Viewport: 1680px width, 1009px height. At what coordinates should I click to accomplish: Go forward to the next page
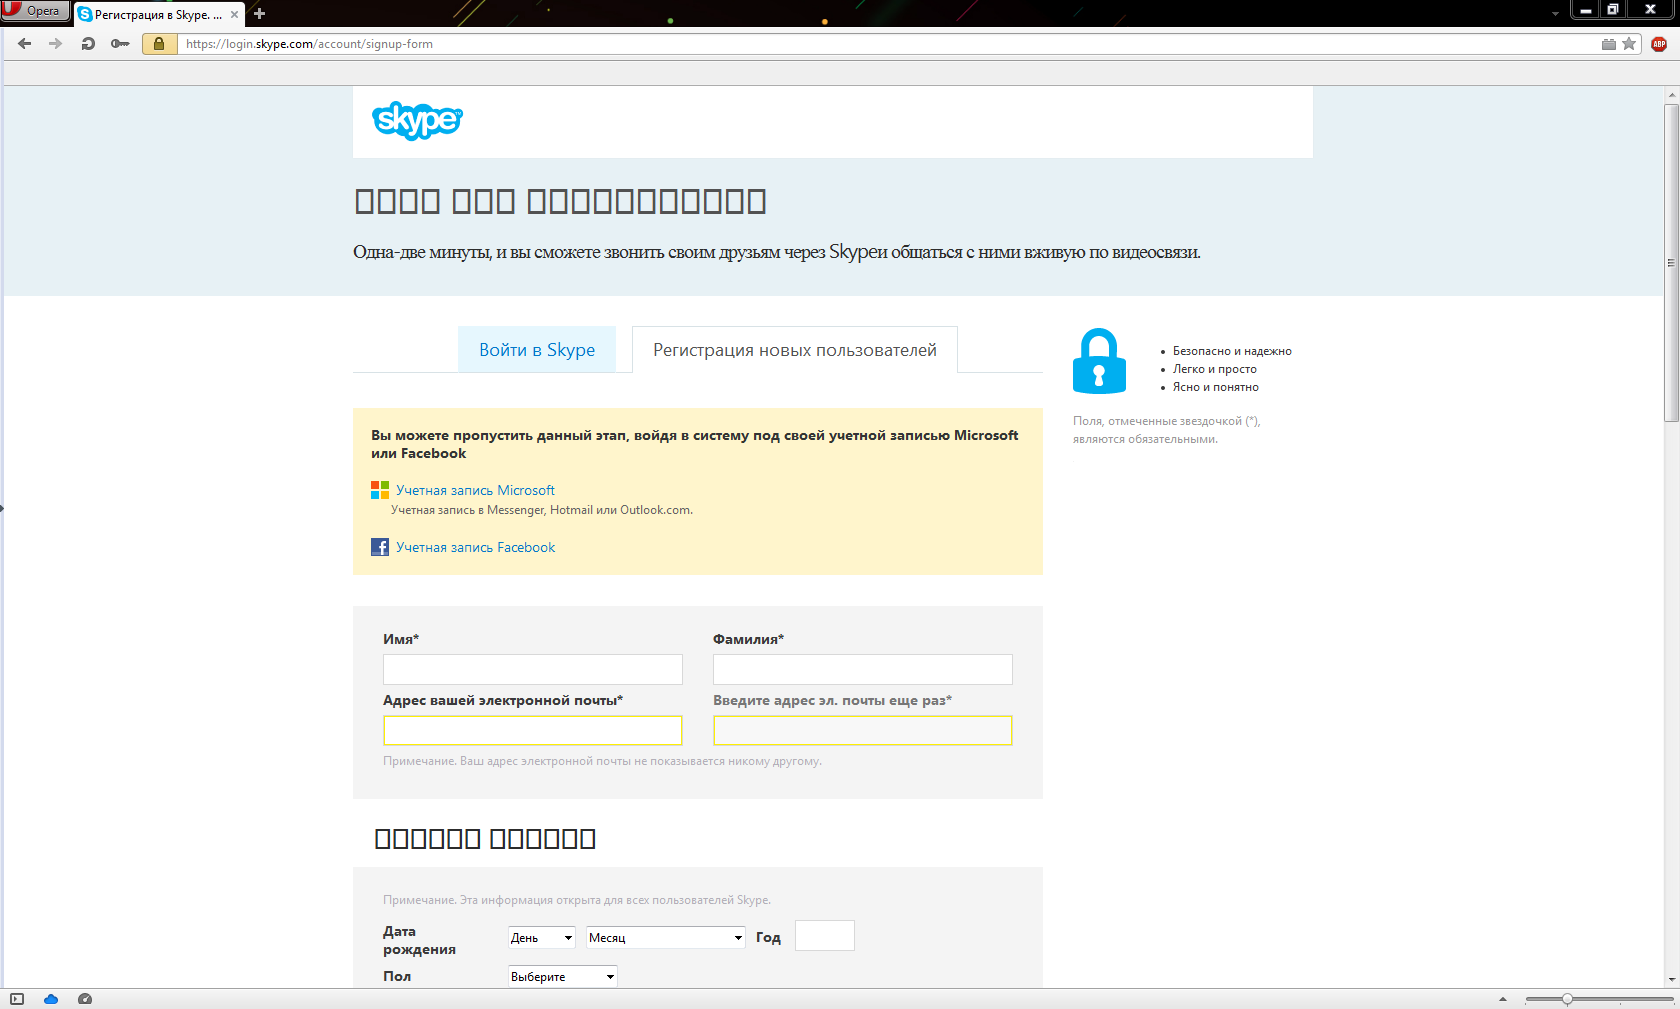pos(56,44)
